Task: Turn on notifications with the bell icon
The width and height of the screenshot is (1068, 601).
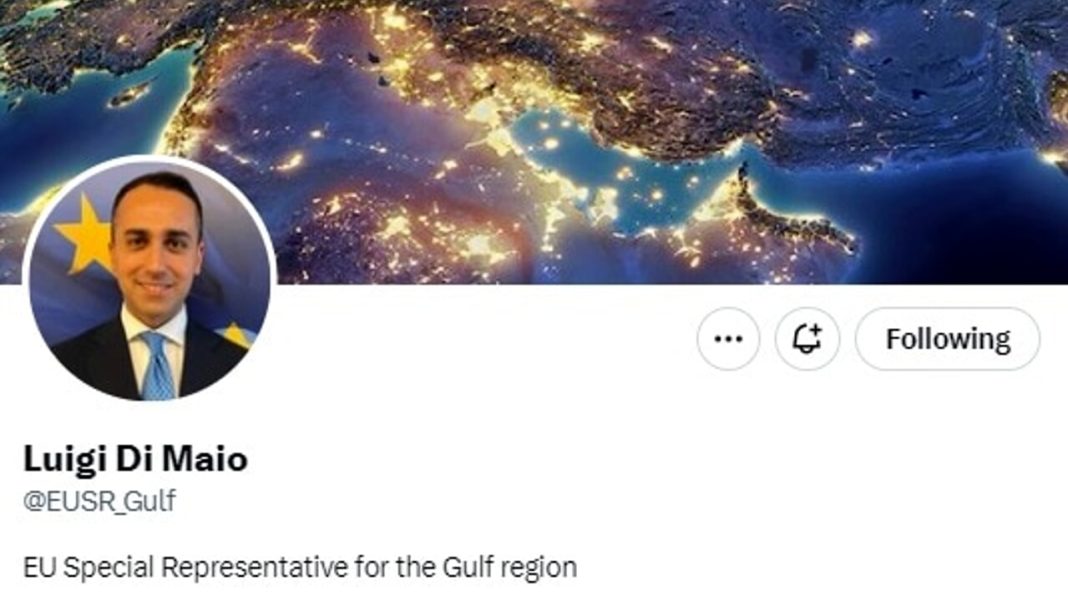Action: tap(807, 339)
